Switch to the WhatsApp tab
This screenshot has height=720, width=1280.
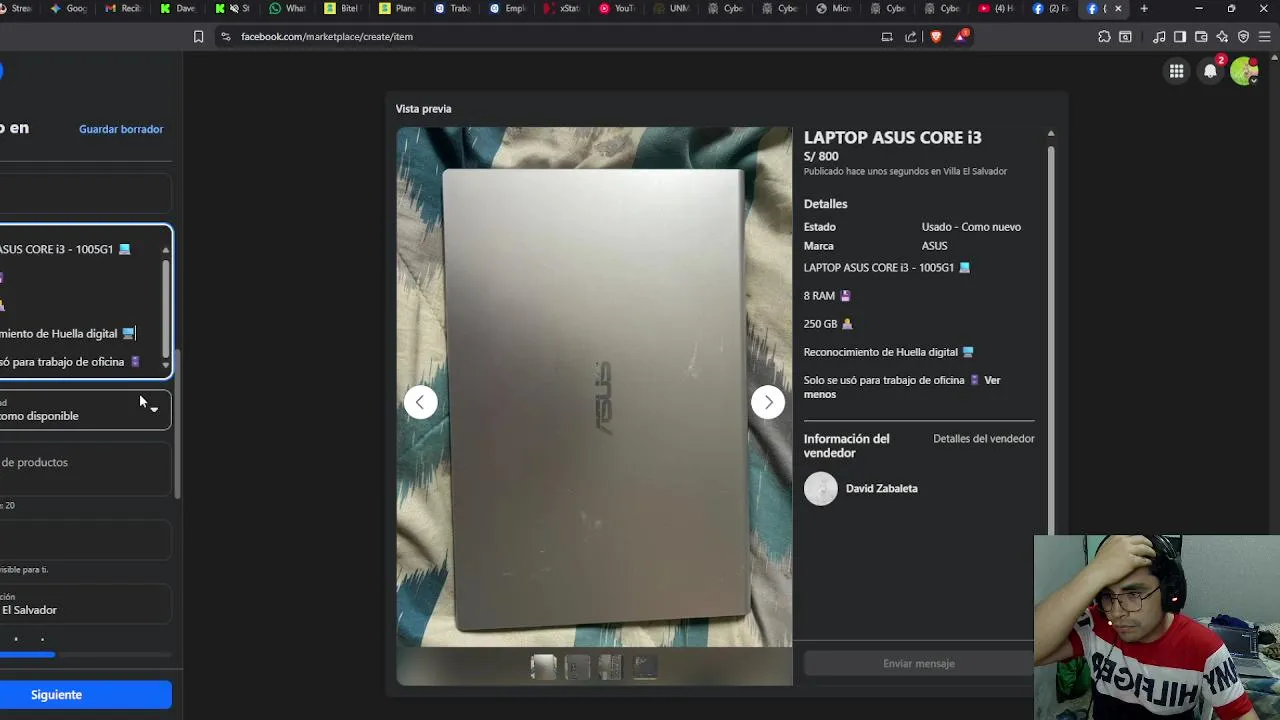[x=287, y=9]
